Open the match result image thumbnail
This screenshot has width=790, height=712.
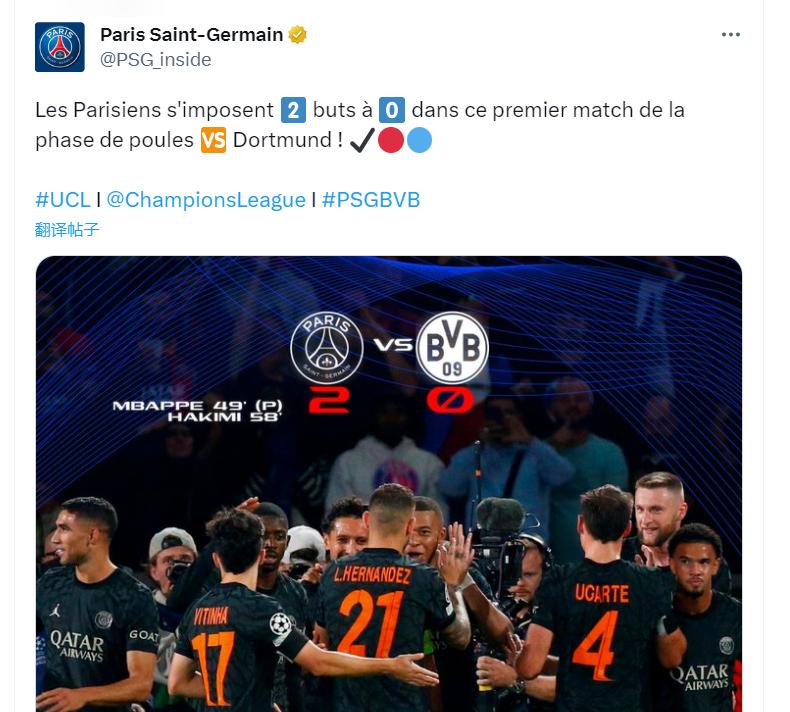pyautogui.click(x=389, y=484)
